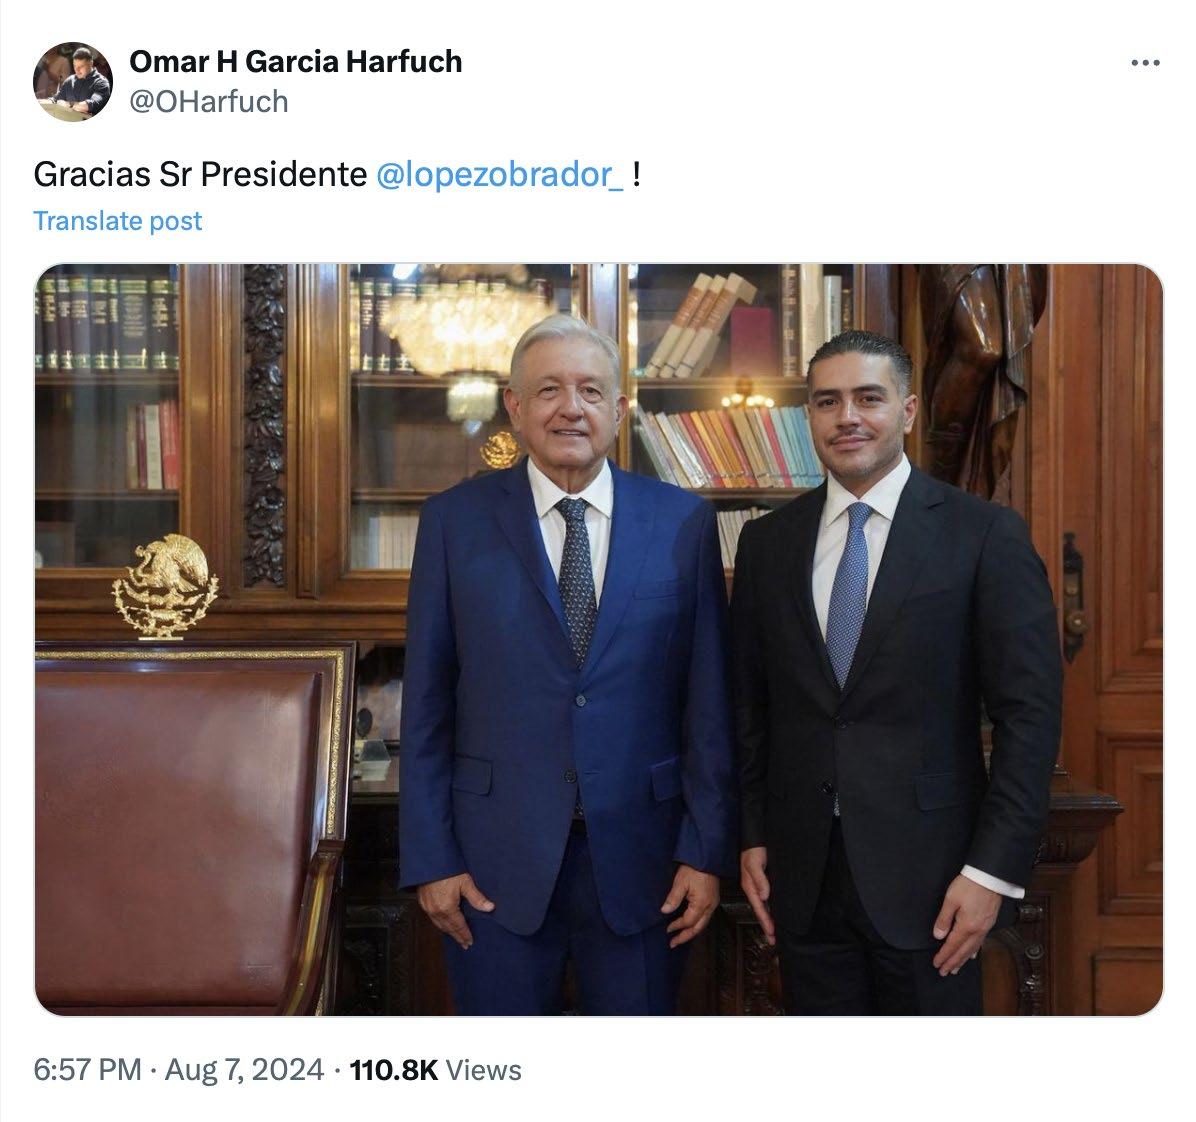The height and width of the screenshot is (1122, 1196).
Task: Open the 110.8K view count
Action: (394, 1070)
